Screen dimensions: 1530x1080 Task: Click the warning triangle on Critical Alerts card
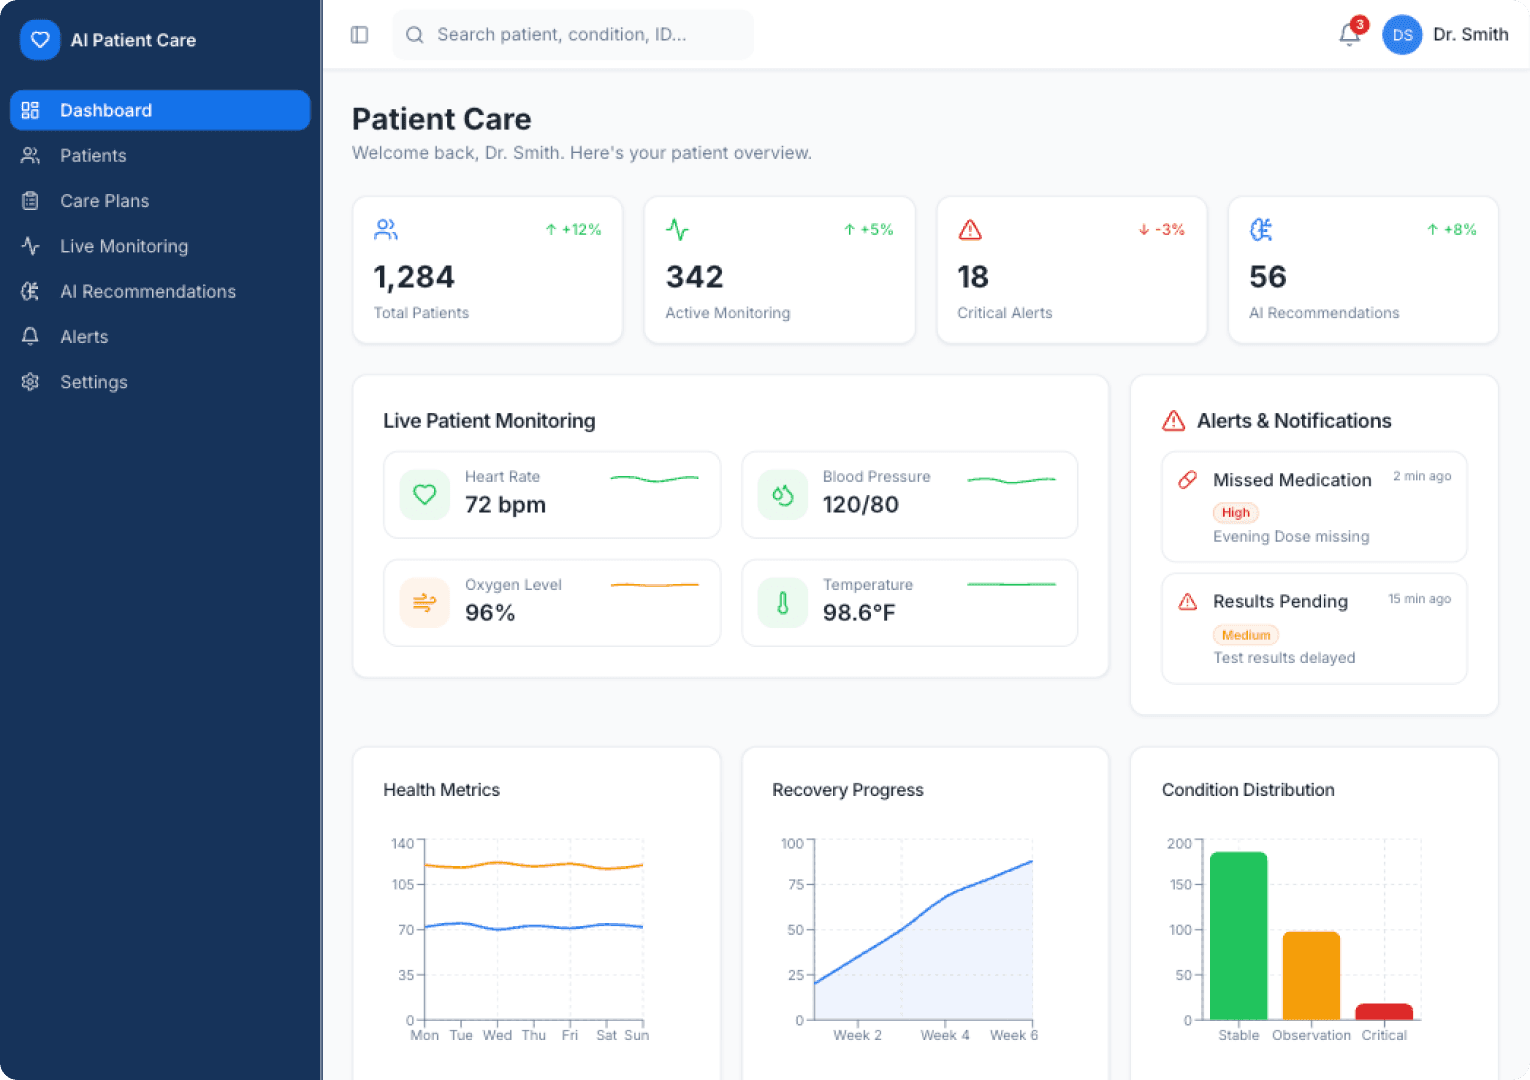(969, 229)
